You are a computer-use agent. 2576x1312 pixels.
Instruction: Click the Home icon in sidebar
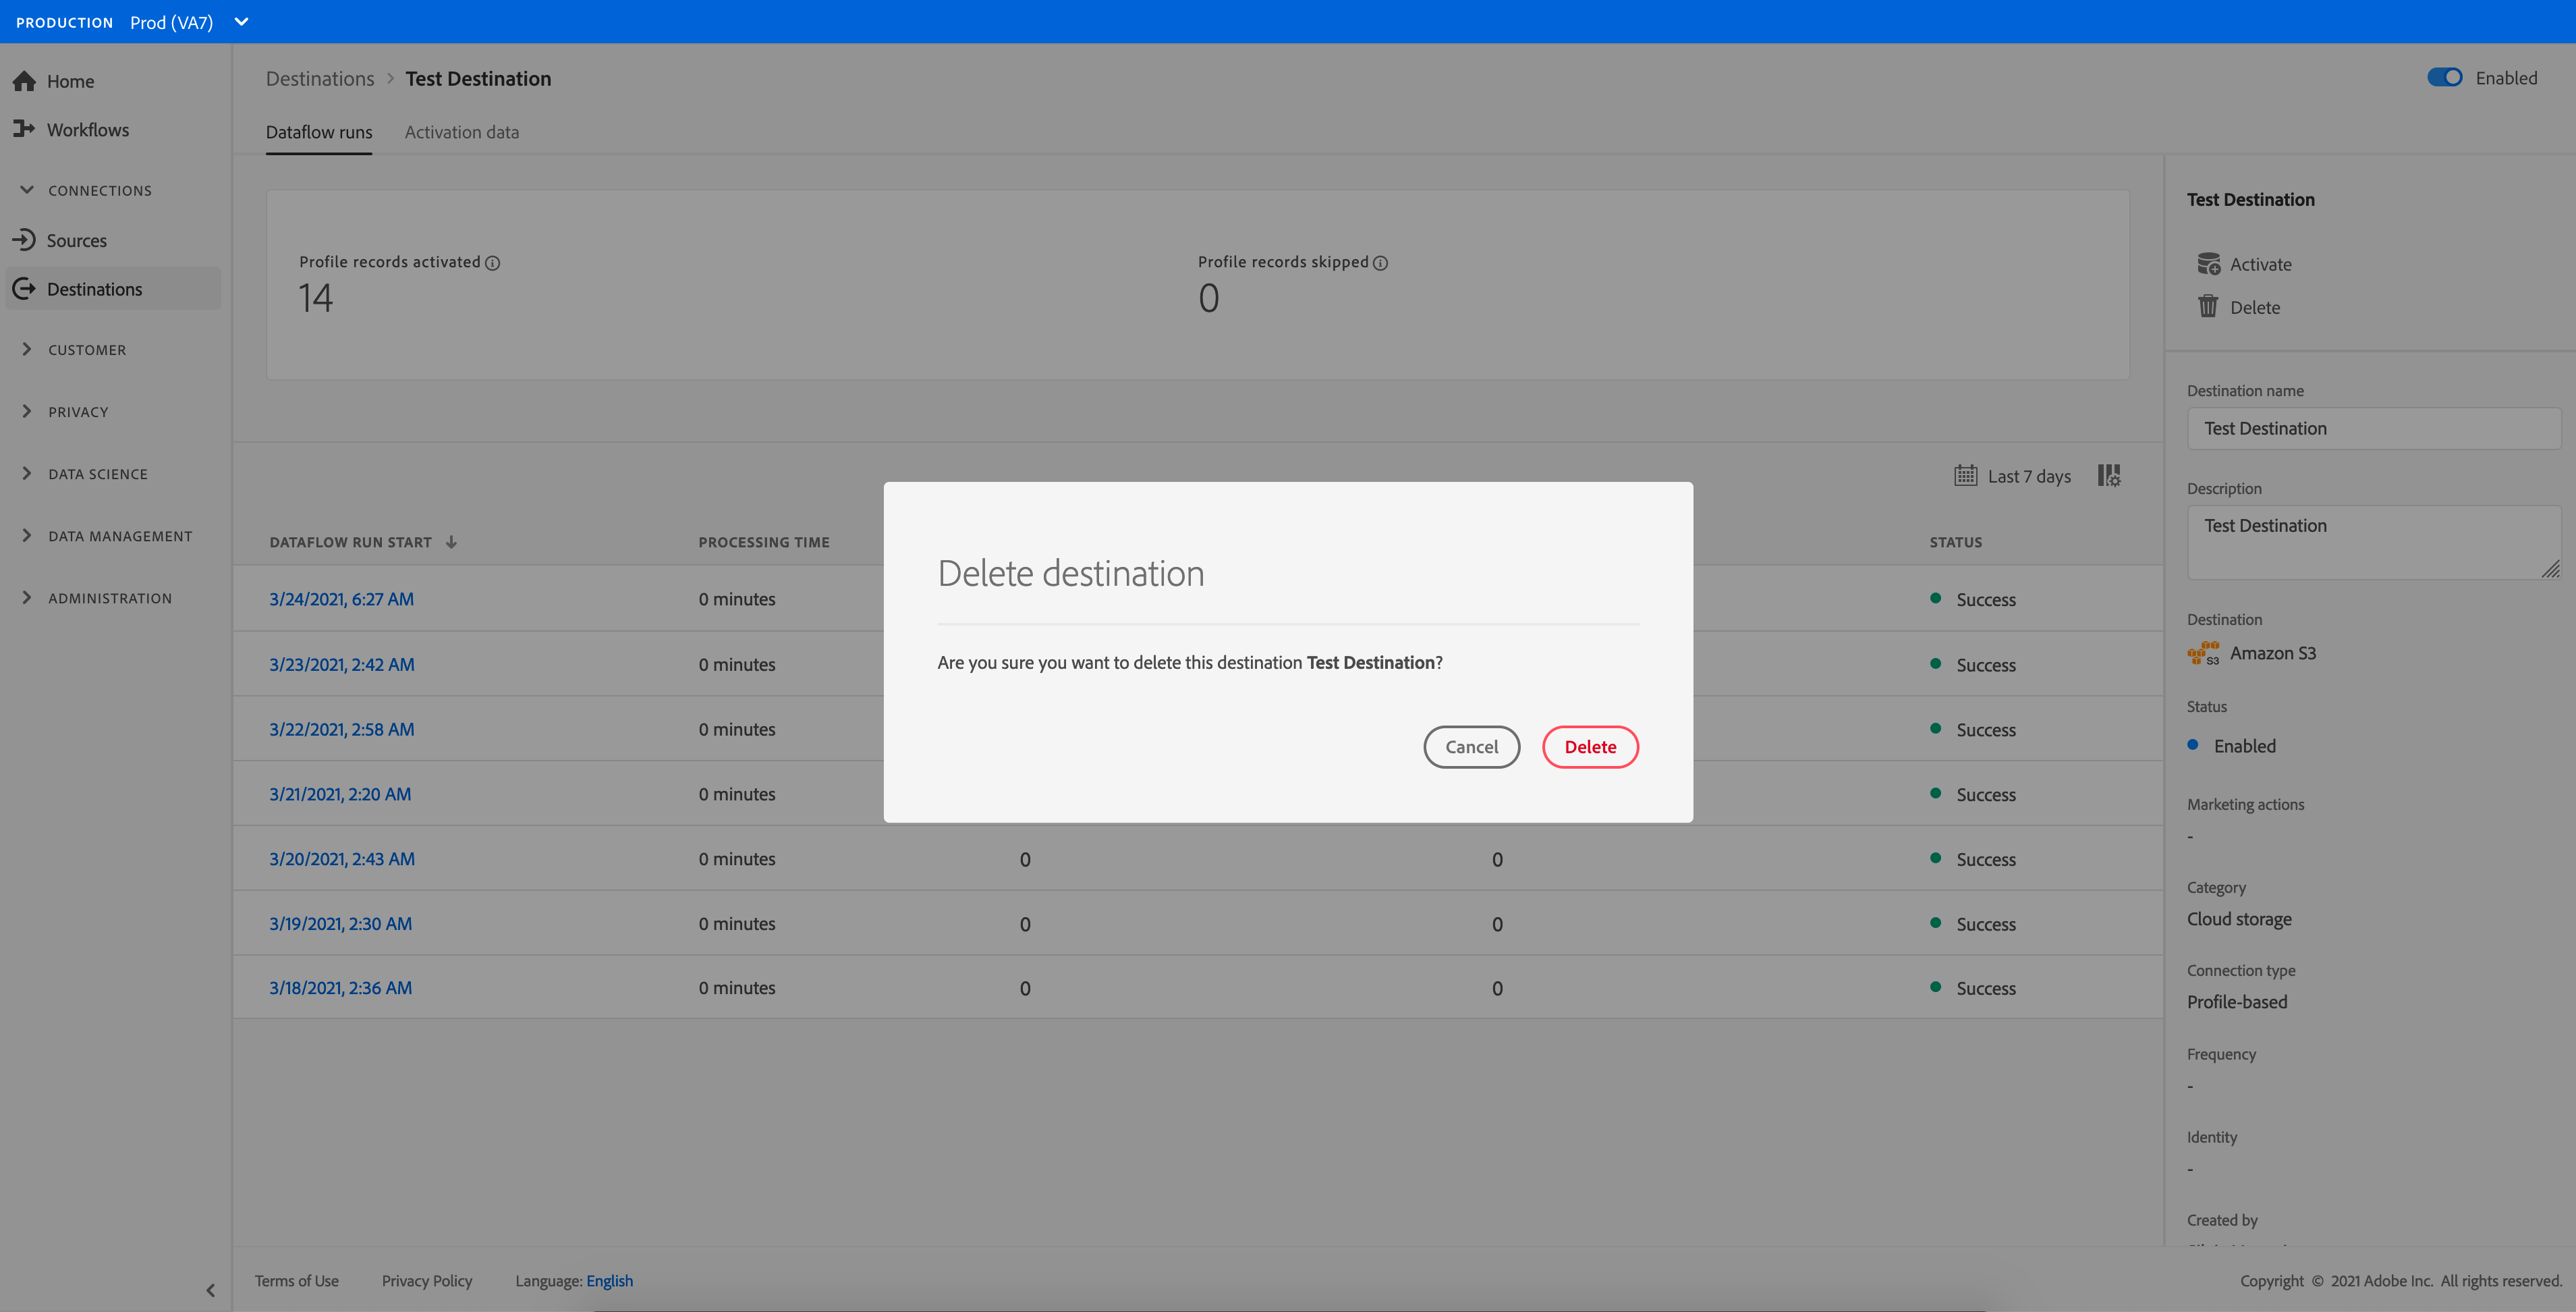point(25,81)
